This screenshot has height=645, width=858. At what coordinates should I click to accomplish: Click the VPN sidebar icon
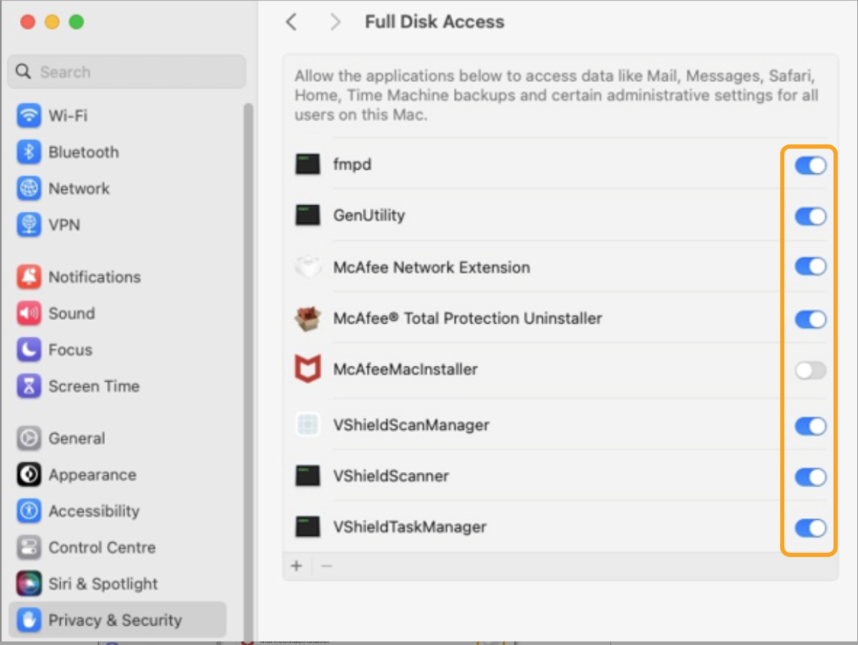point(65,224)
